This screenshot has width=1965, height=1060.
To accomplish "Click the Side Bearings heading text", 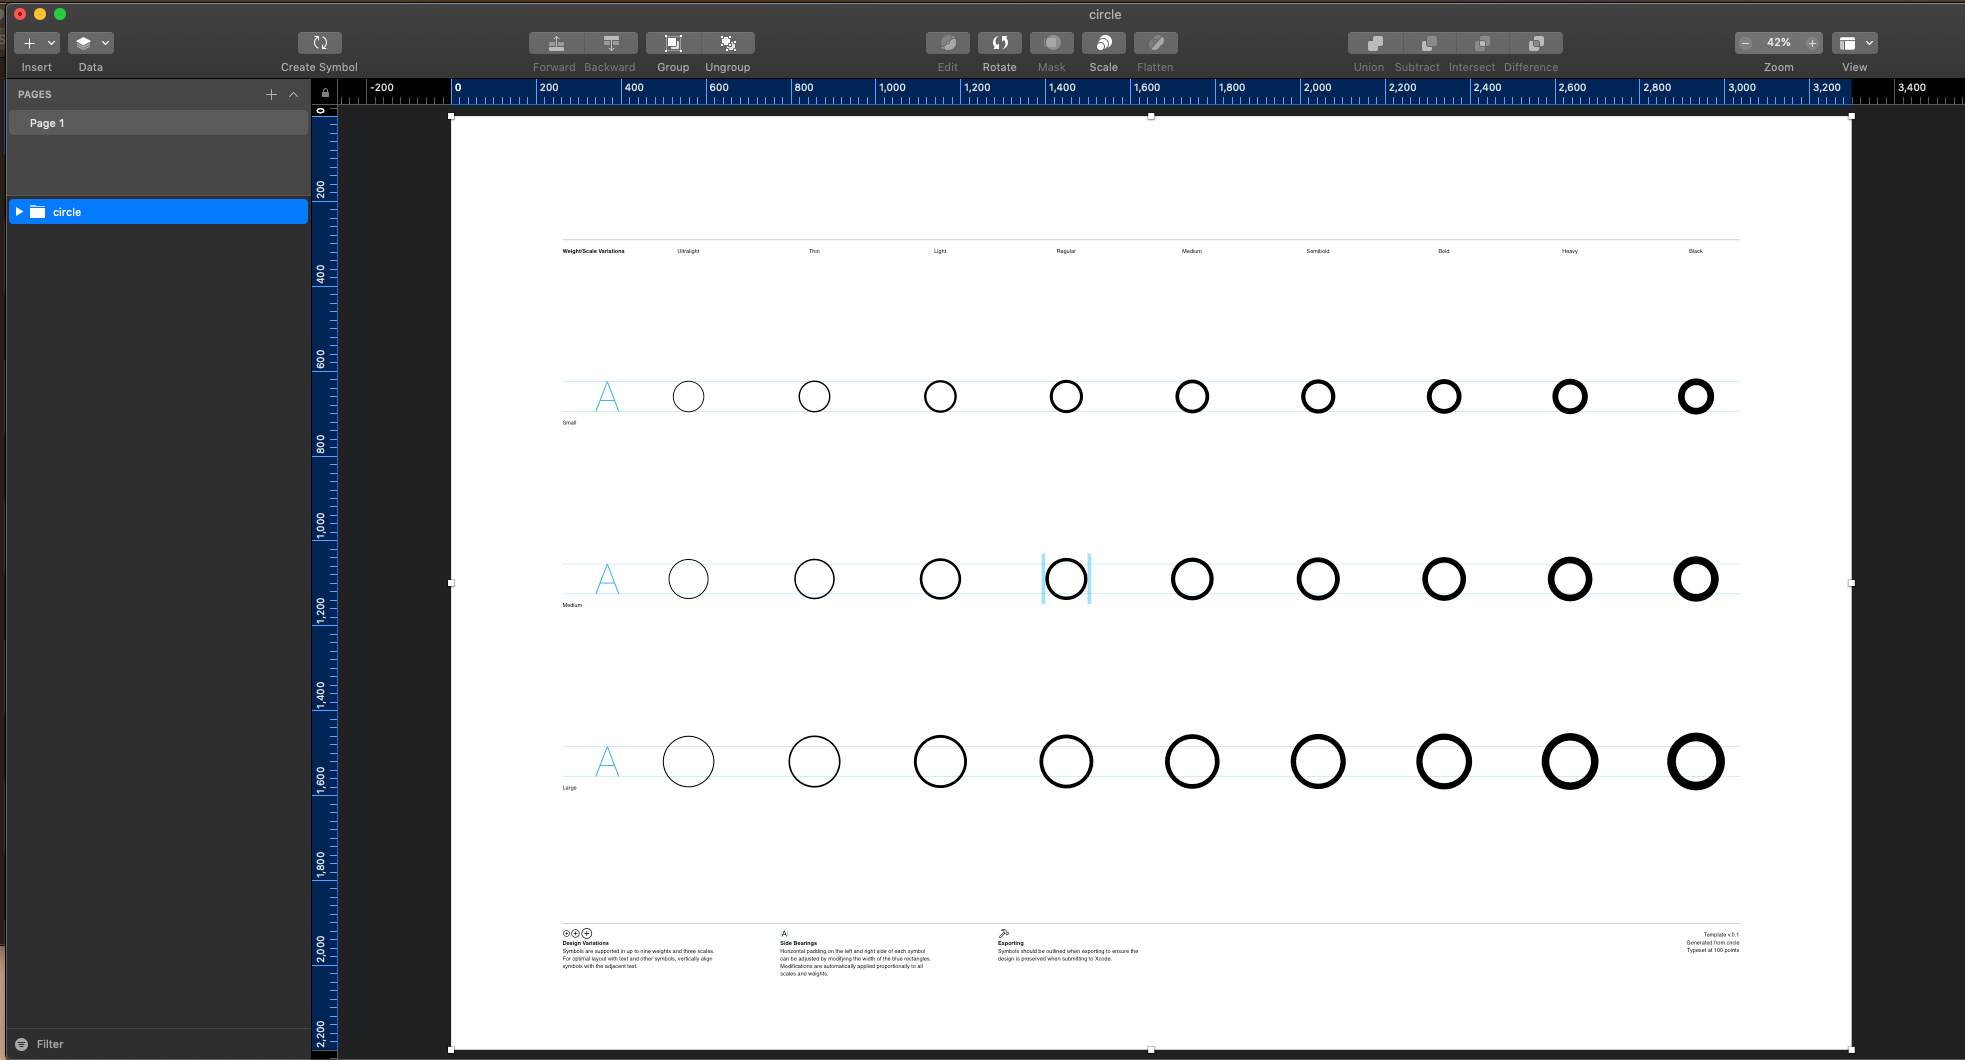I will click(798, 943).
